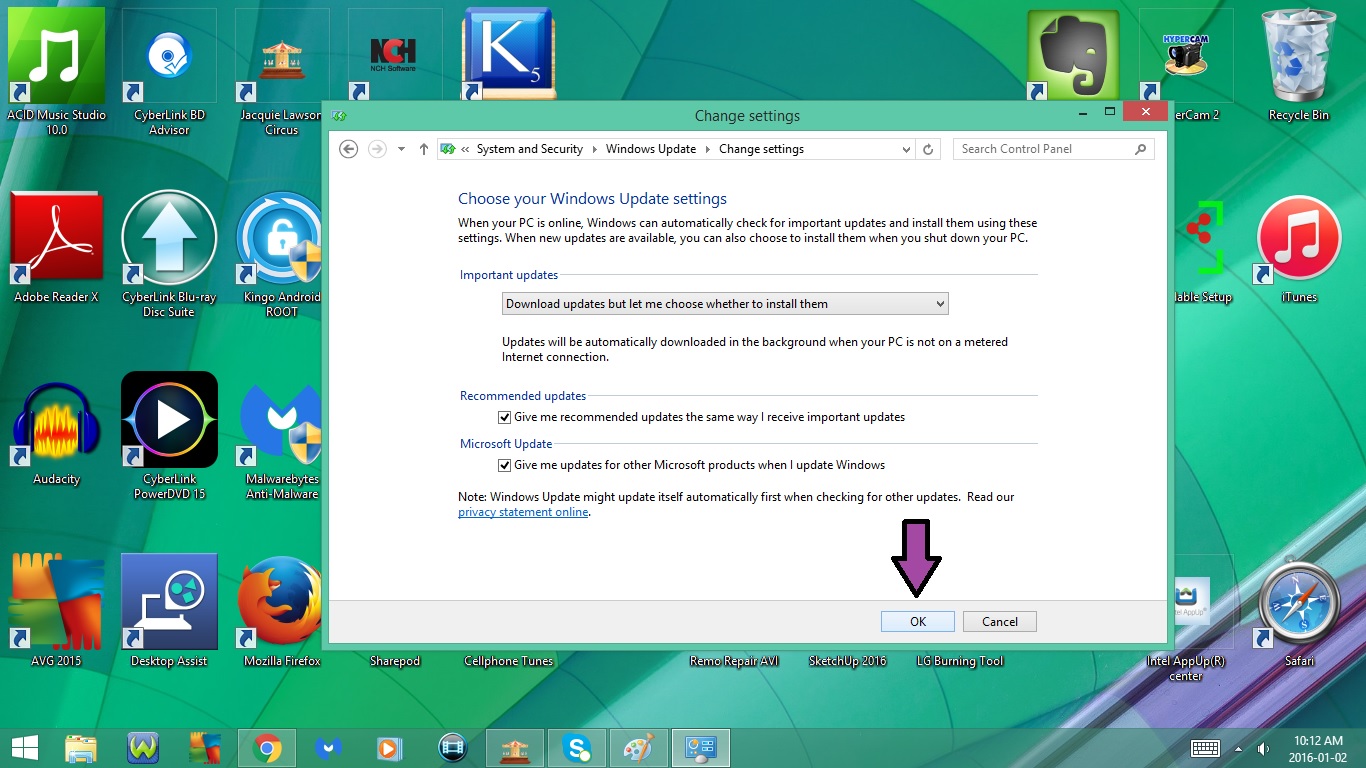Select the blue K5 desktop icon
The image size is (1366, 768).
pos(509,56)
